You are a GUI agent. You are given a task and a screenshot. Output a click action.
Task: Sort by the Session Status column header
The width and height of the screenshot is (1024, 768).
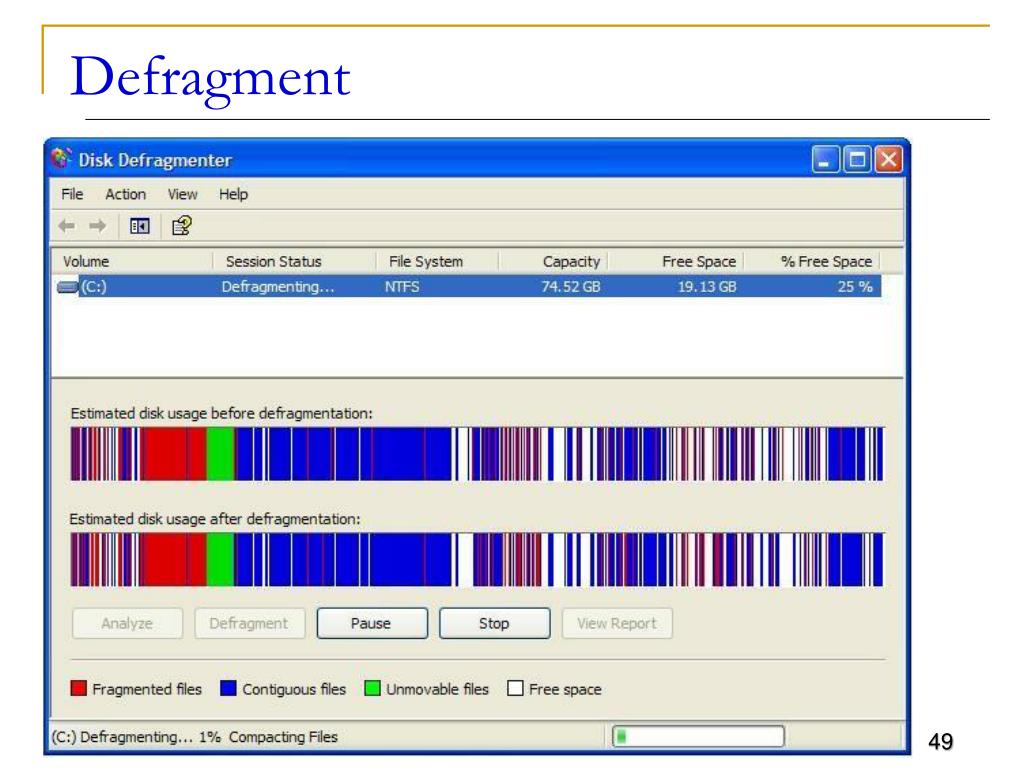point(295,261)
